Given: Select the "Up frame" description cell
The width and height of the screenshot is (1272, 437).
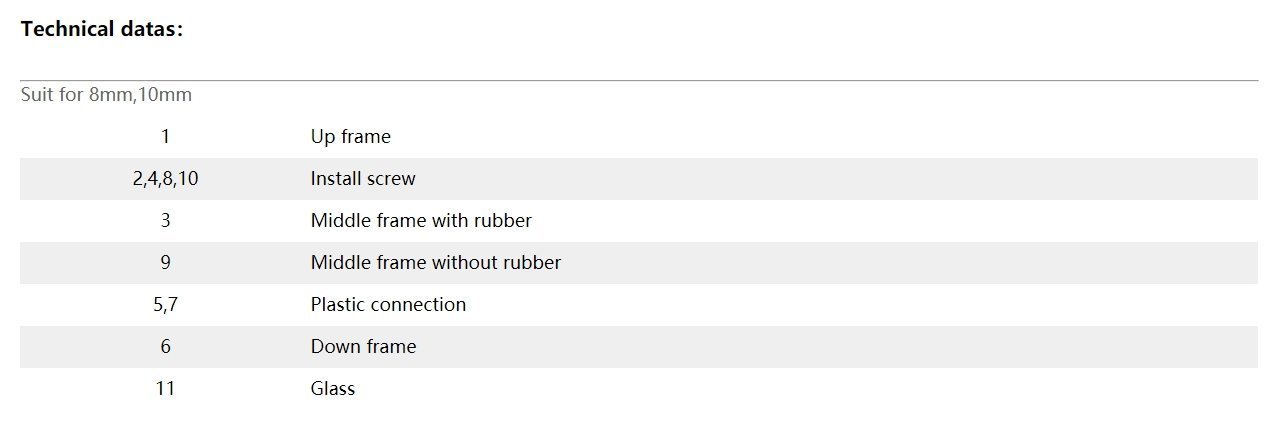Looking at the screenshot, I should (x=350, y=137).
